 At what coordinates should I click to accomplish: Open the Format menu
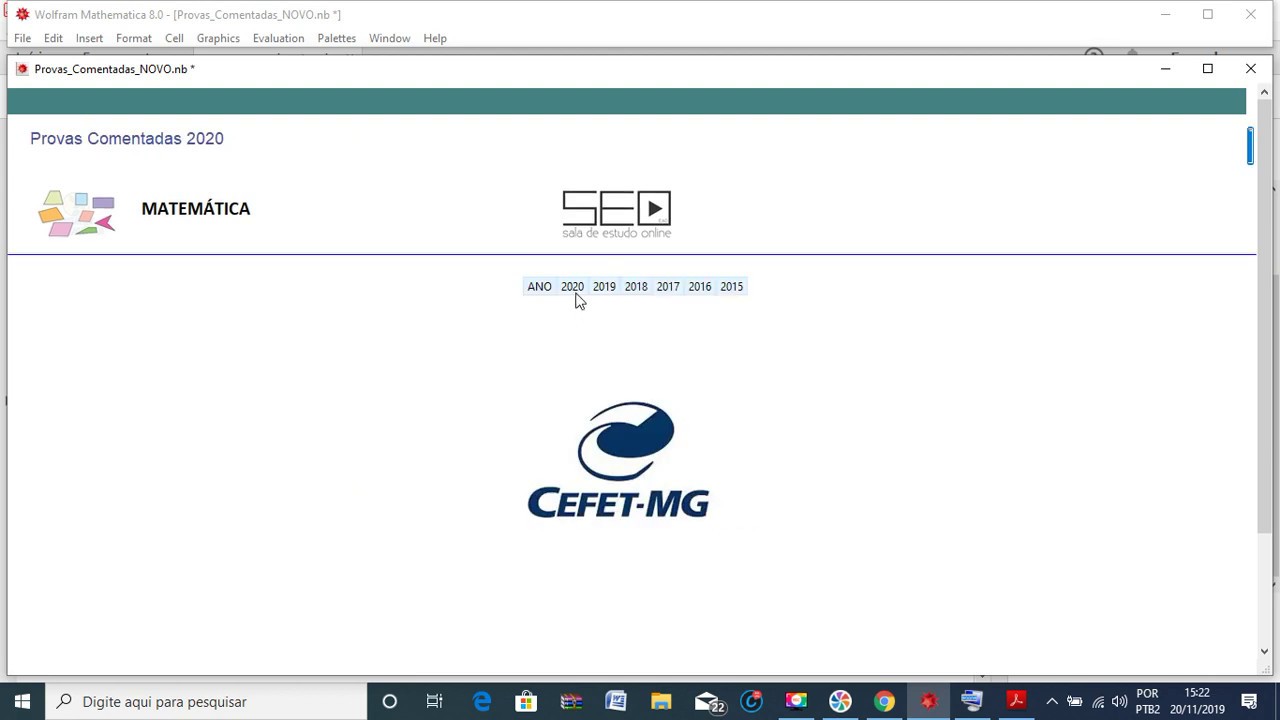tap(134, 38)
